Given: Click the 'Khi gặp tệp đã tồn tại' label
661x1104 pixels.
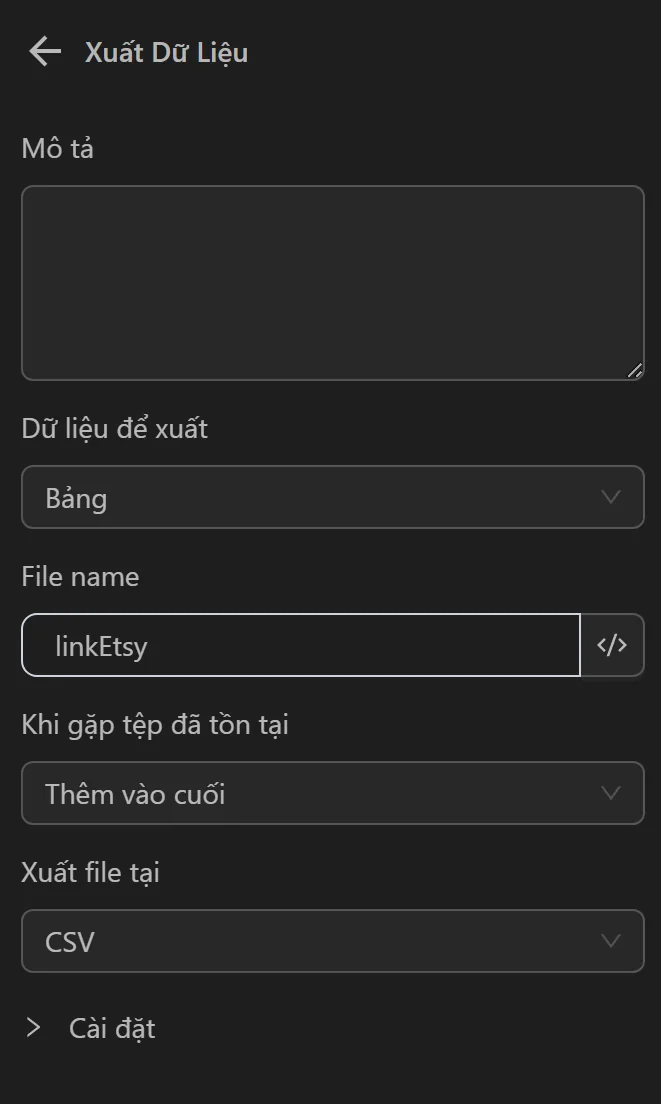Looking at the screenshot, I should click(155, 725).
